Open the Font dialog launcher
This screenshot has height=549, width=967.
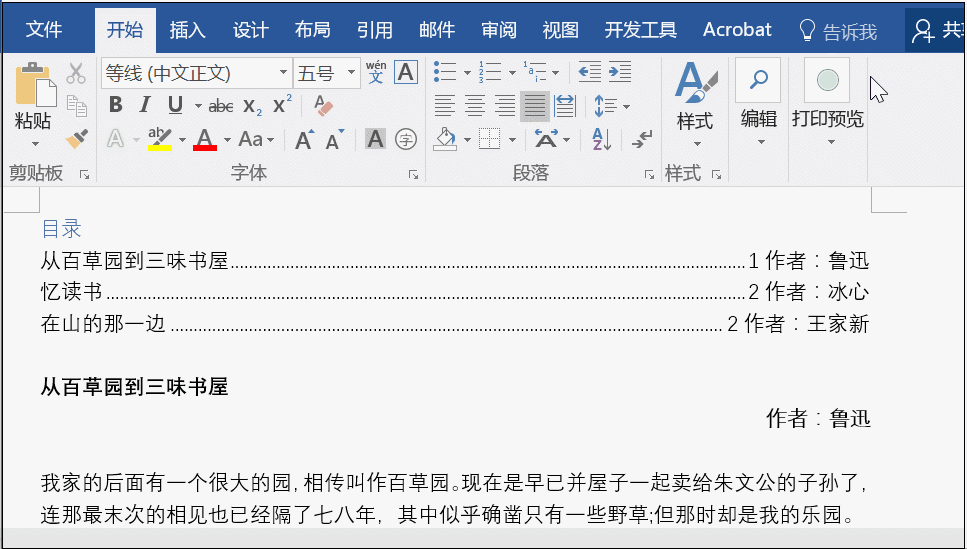(x=413, y=175)
